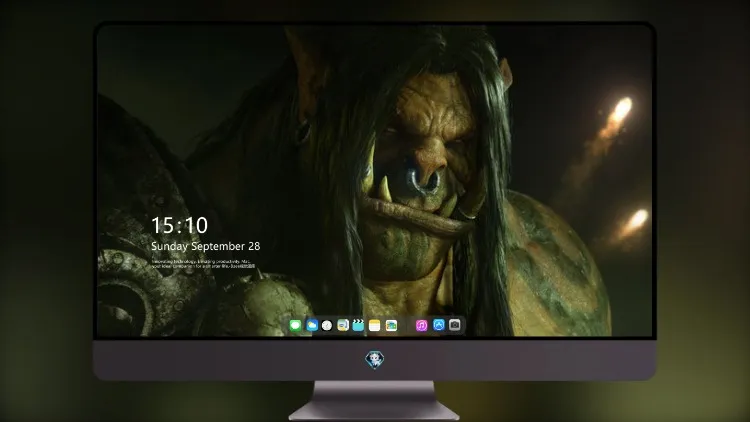Open the clapperboard video app in dock

point(358,325)
